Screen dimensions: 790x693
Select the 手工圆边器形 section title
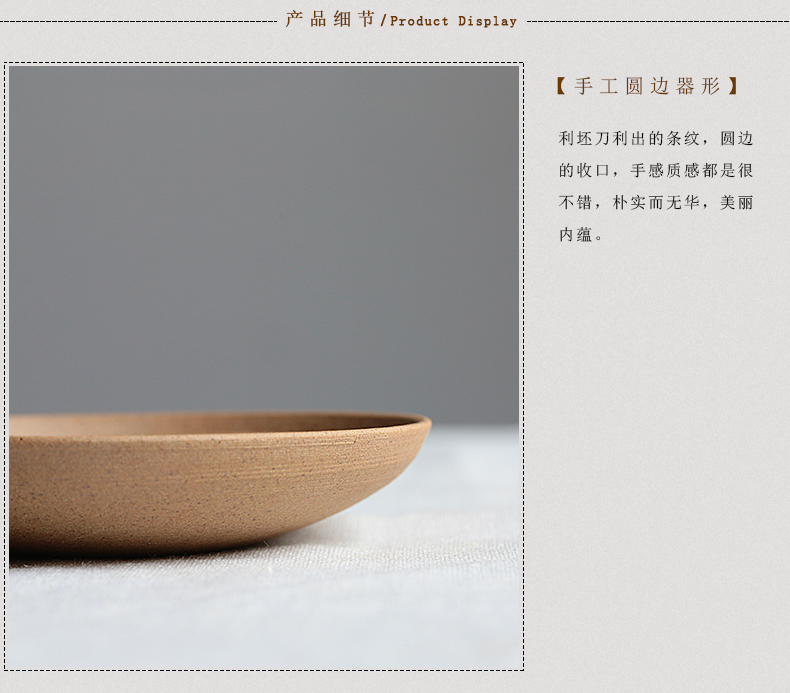coord(647,86)
